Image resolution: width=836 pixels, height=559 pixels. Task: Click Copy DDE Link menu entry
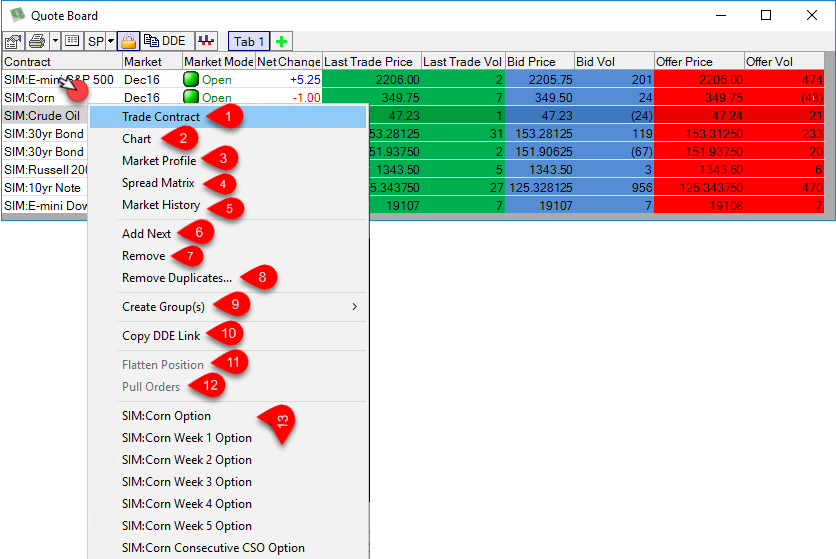(161, 336)
